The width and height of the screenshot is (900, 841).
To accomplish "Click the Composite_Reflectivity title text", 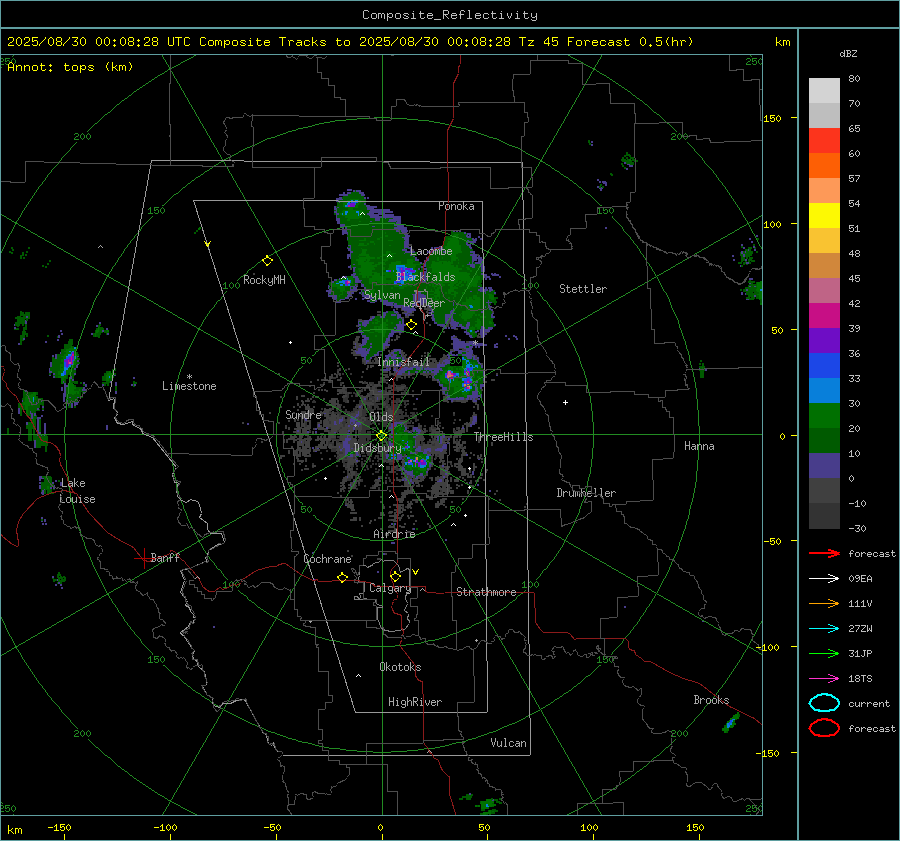I will tap(450, 15).
